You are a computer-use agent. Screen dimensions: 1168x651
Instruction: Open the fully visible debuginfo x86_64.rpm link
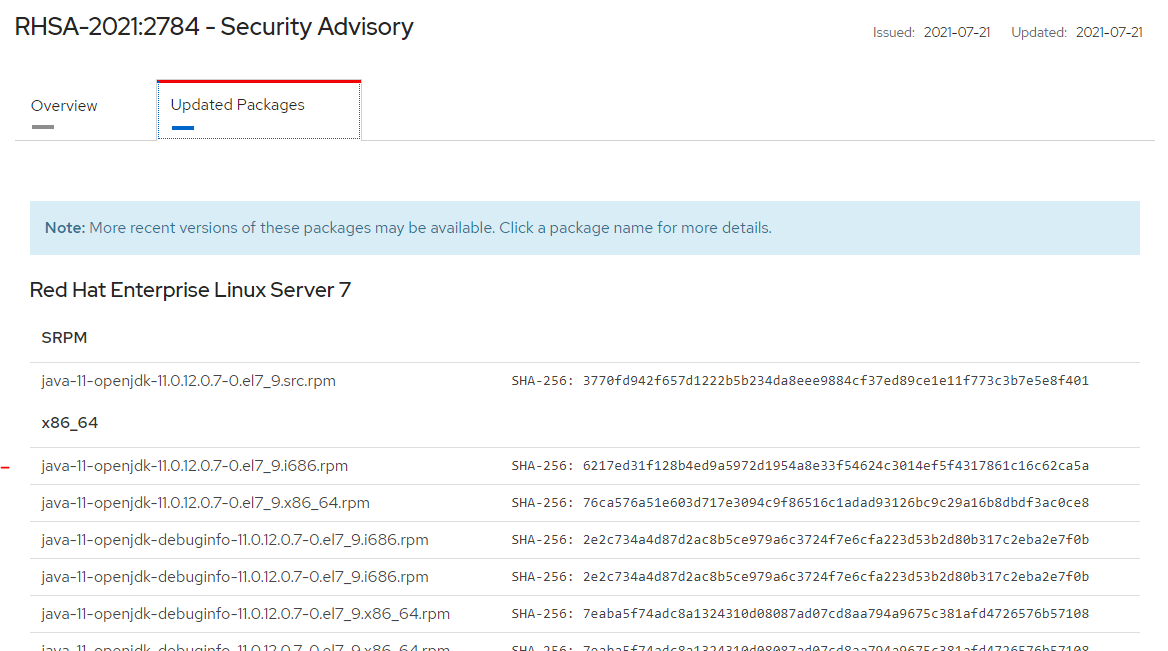click(x=245, y=614)
